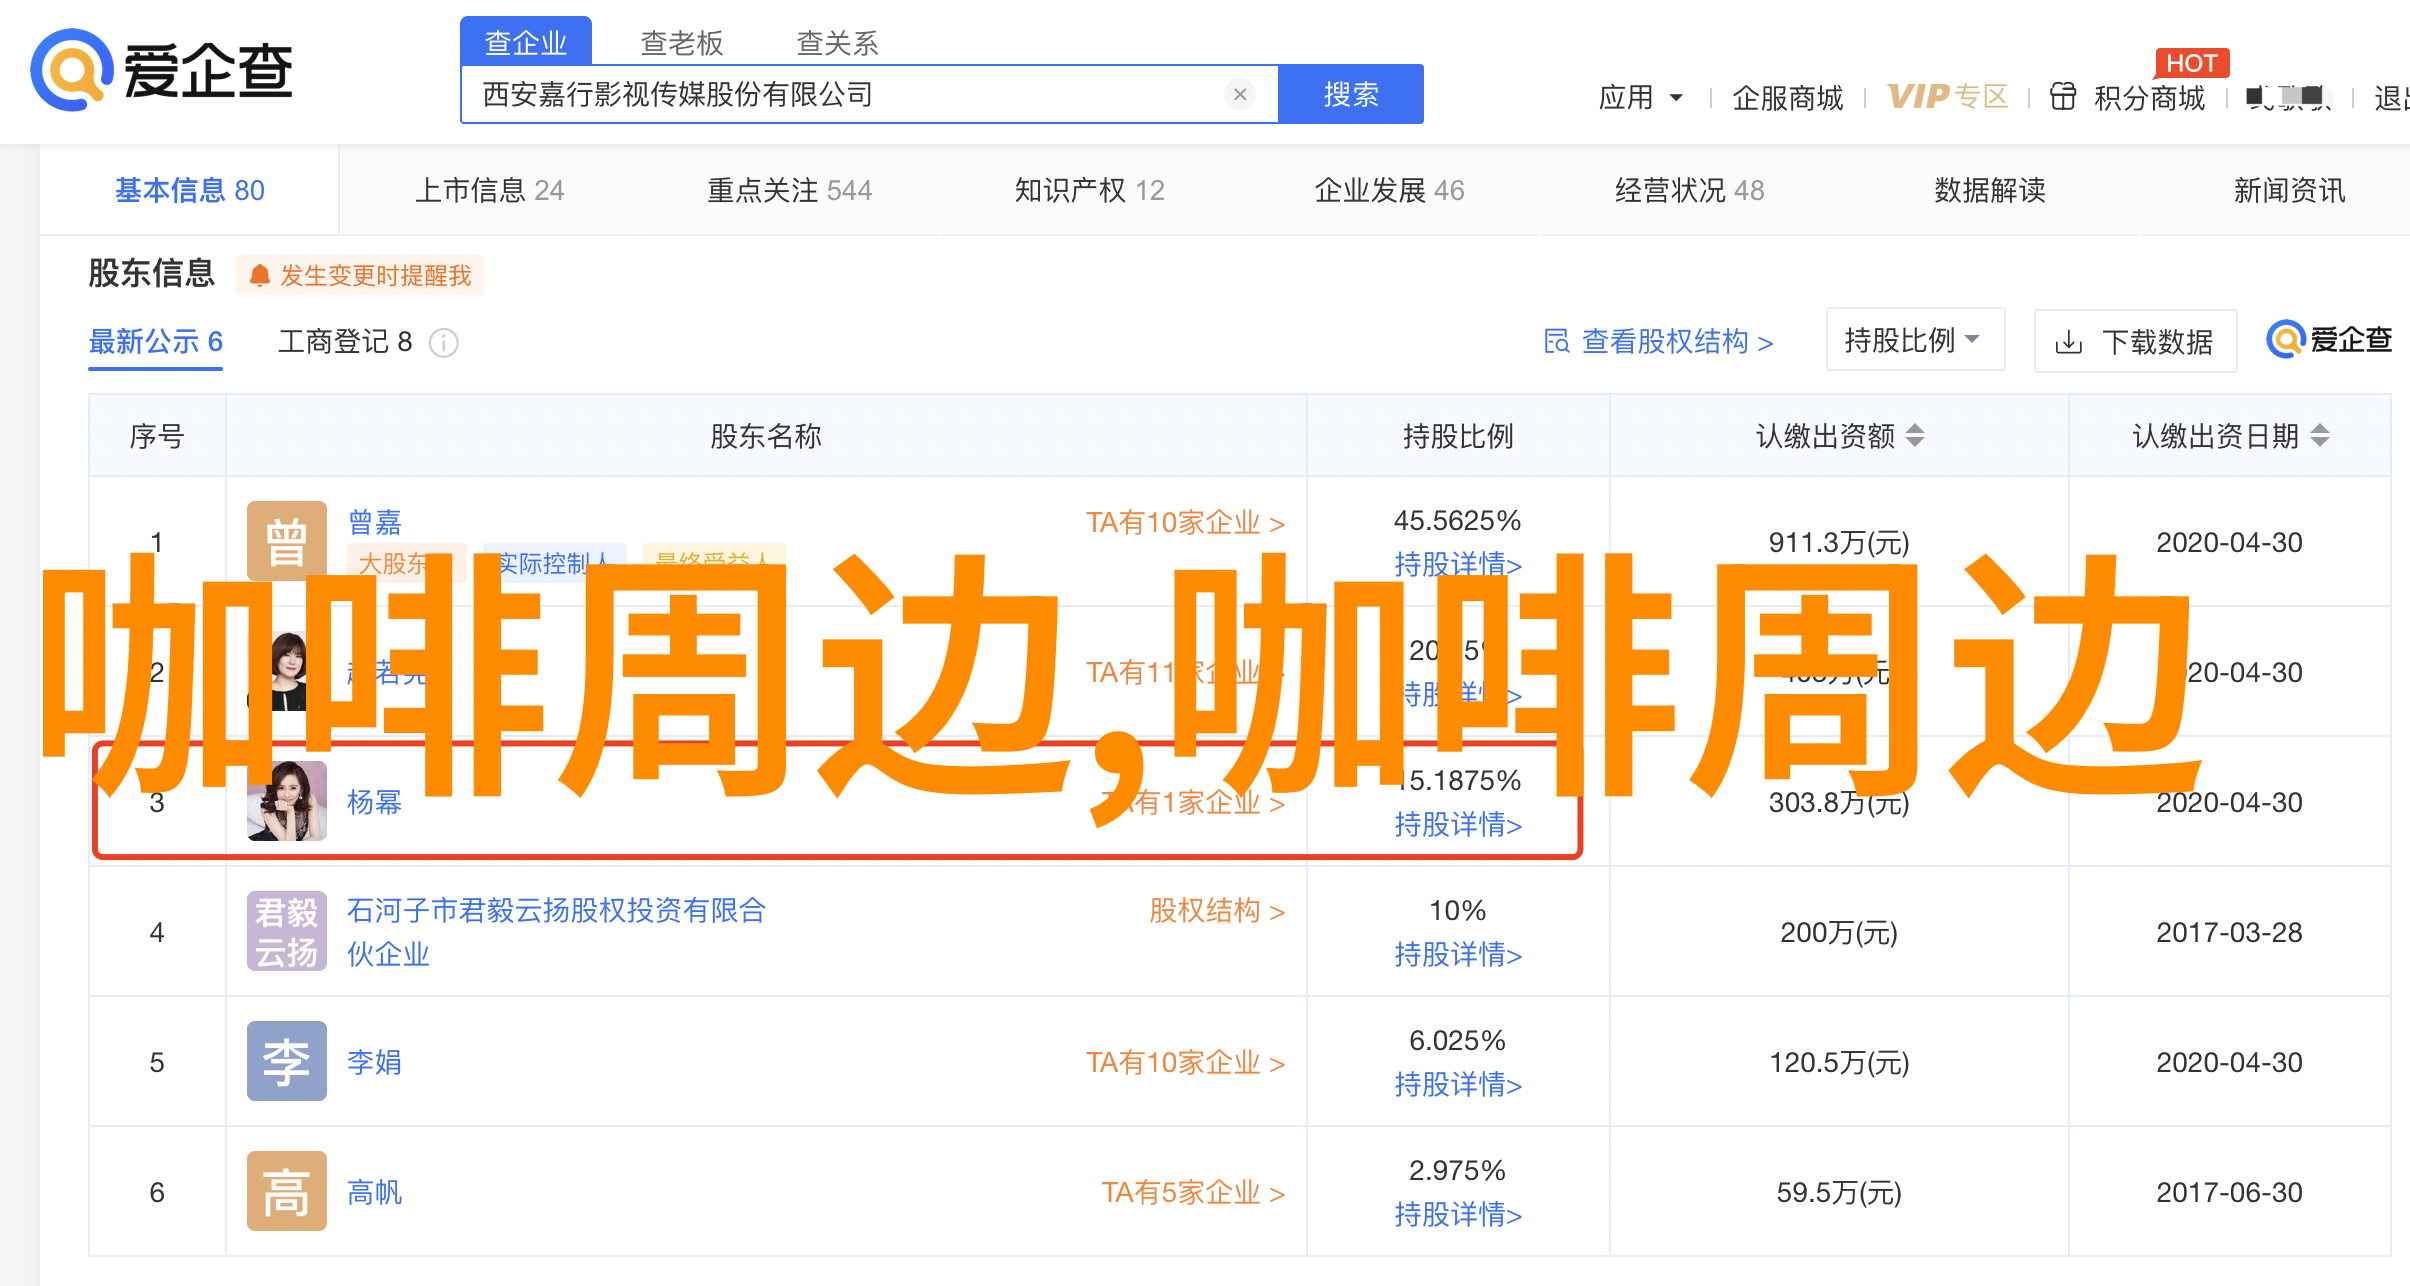Screen dimensions: 2410x1286
Task: Select the 2017-06-30 date cell
Action: 2229,1192
